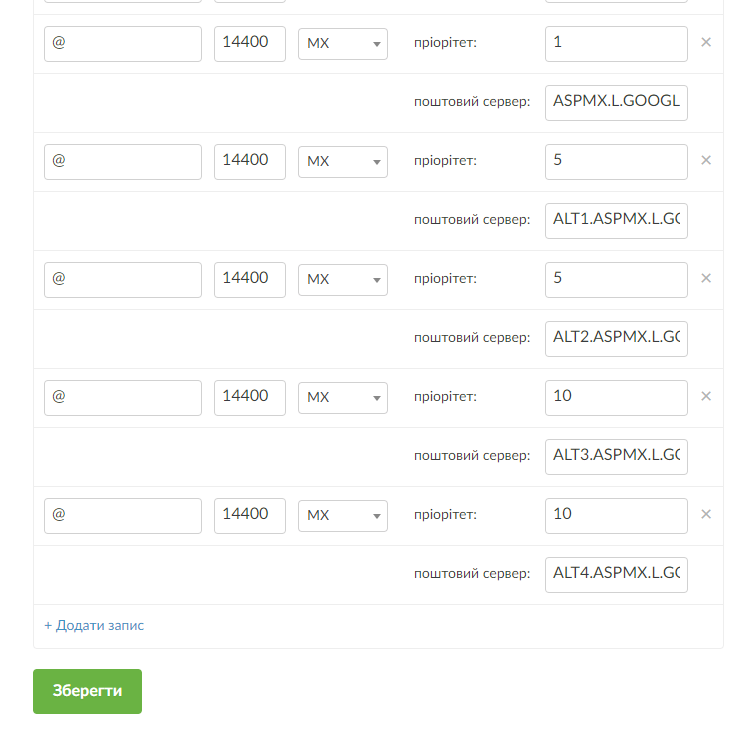Focus the ALT4.ASPMX mail server field

616,574
